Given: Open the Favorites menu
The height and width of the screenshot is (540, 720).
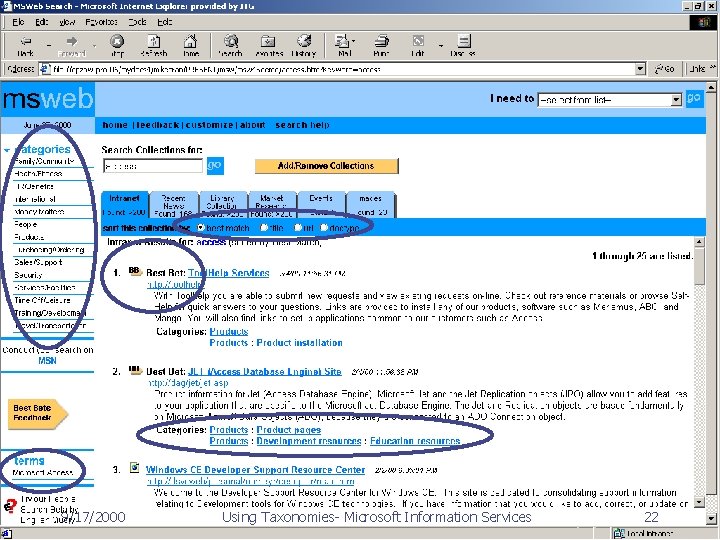Looking at the screenshot, I should point(101,22).
